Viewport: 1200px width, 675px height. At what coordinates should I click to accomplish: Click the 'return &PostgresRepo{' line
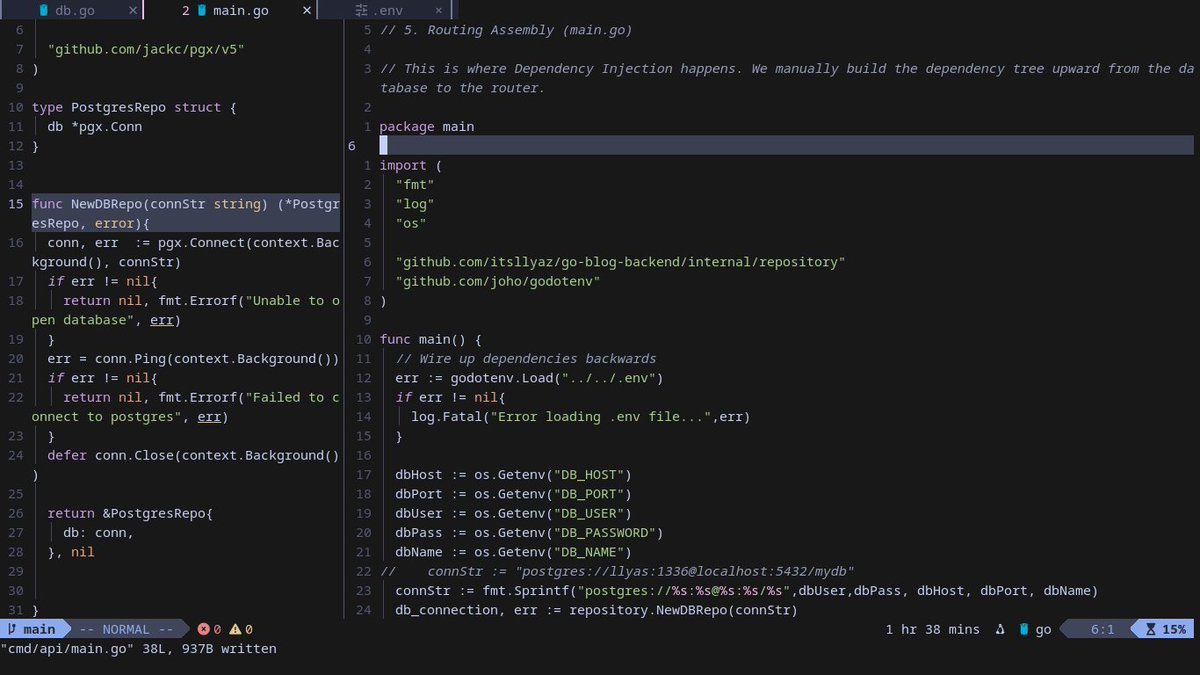(130, 513)
